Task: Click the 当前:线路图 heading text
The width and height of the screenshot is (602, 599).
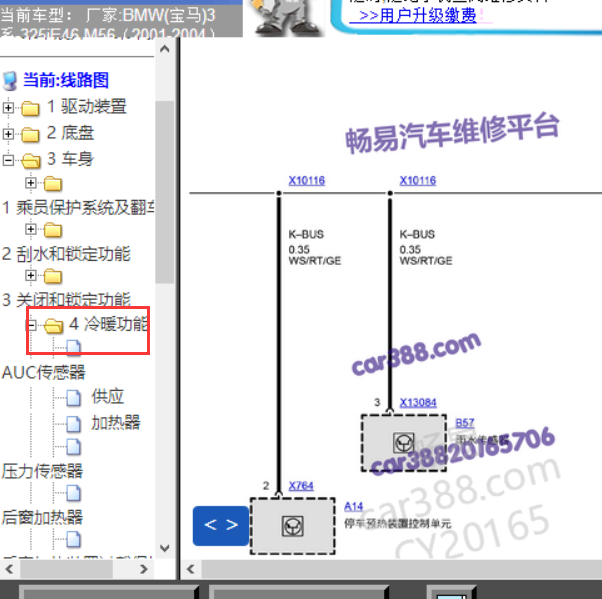Action: pyautogui.click(x=66, y=80)
